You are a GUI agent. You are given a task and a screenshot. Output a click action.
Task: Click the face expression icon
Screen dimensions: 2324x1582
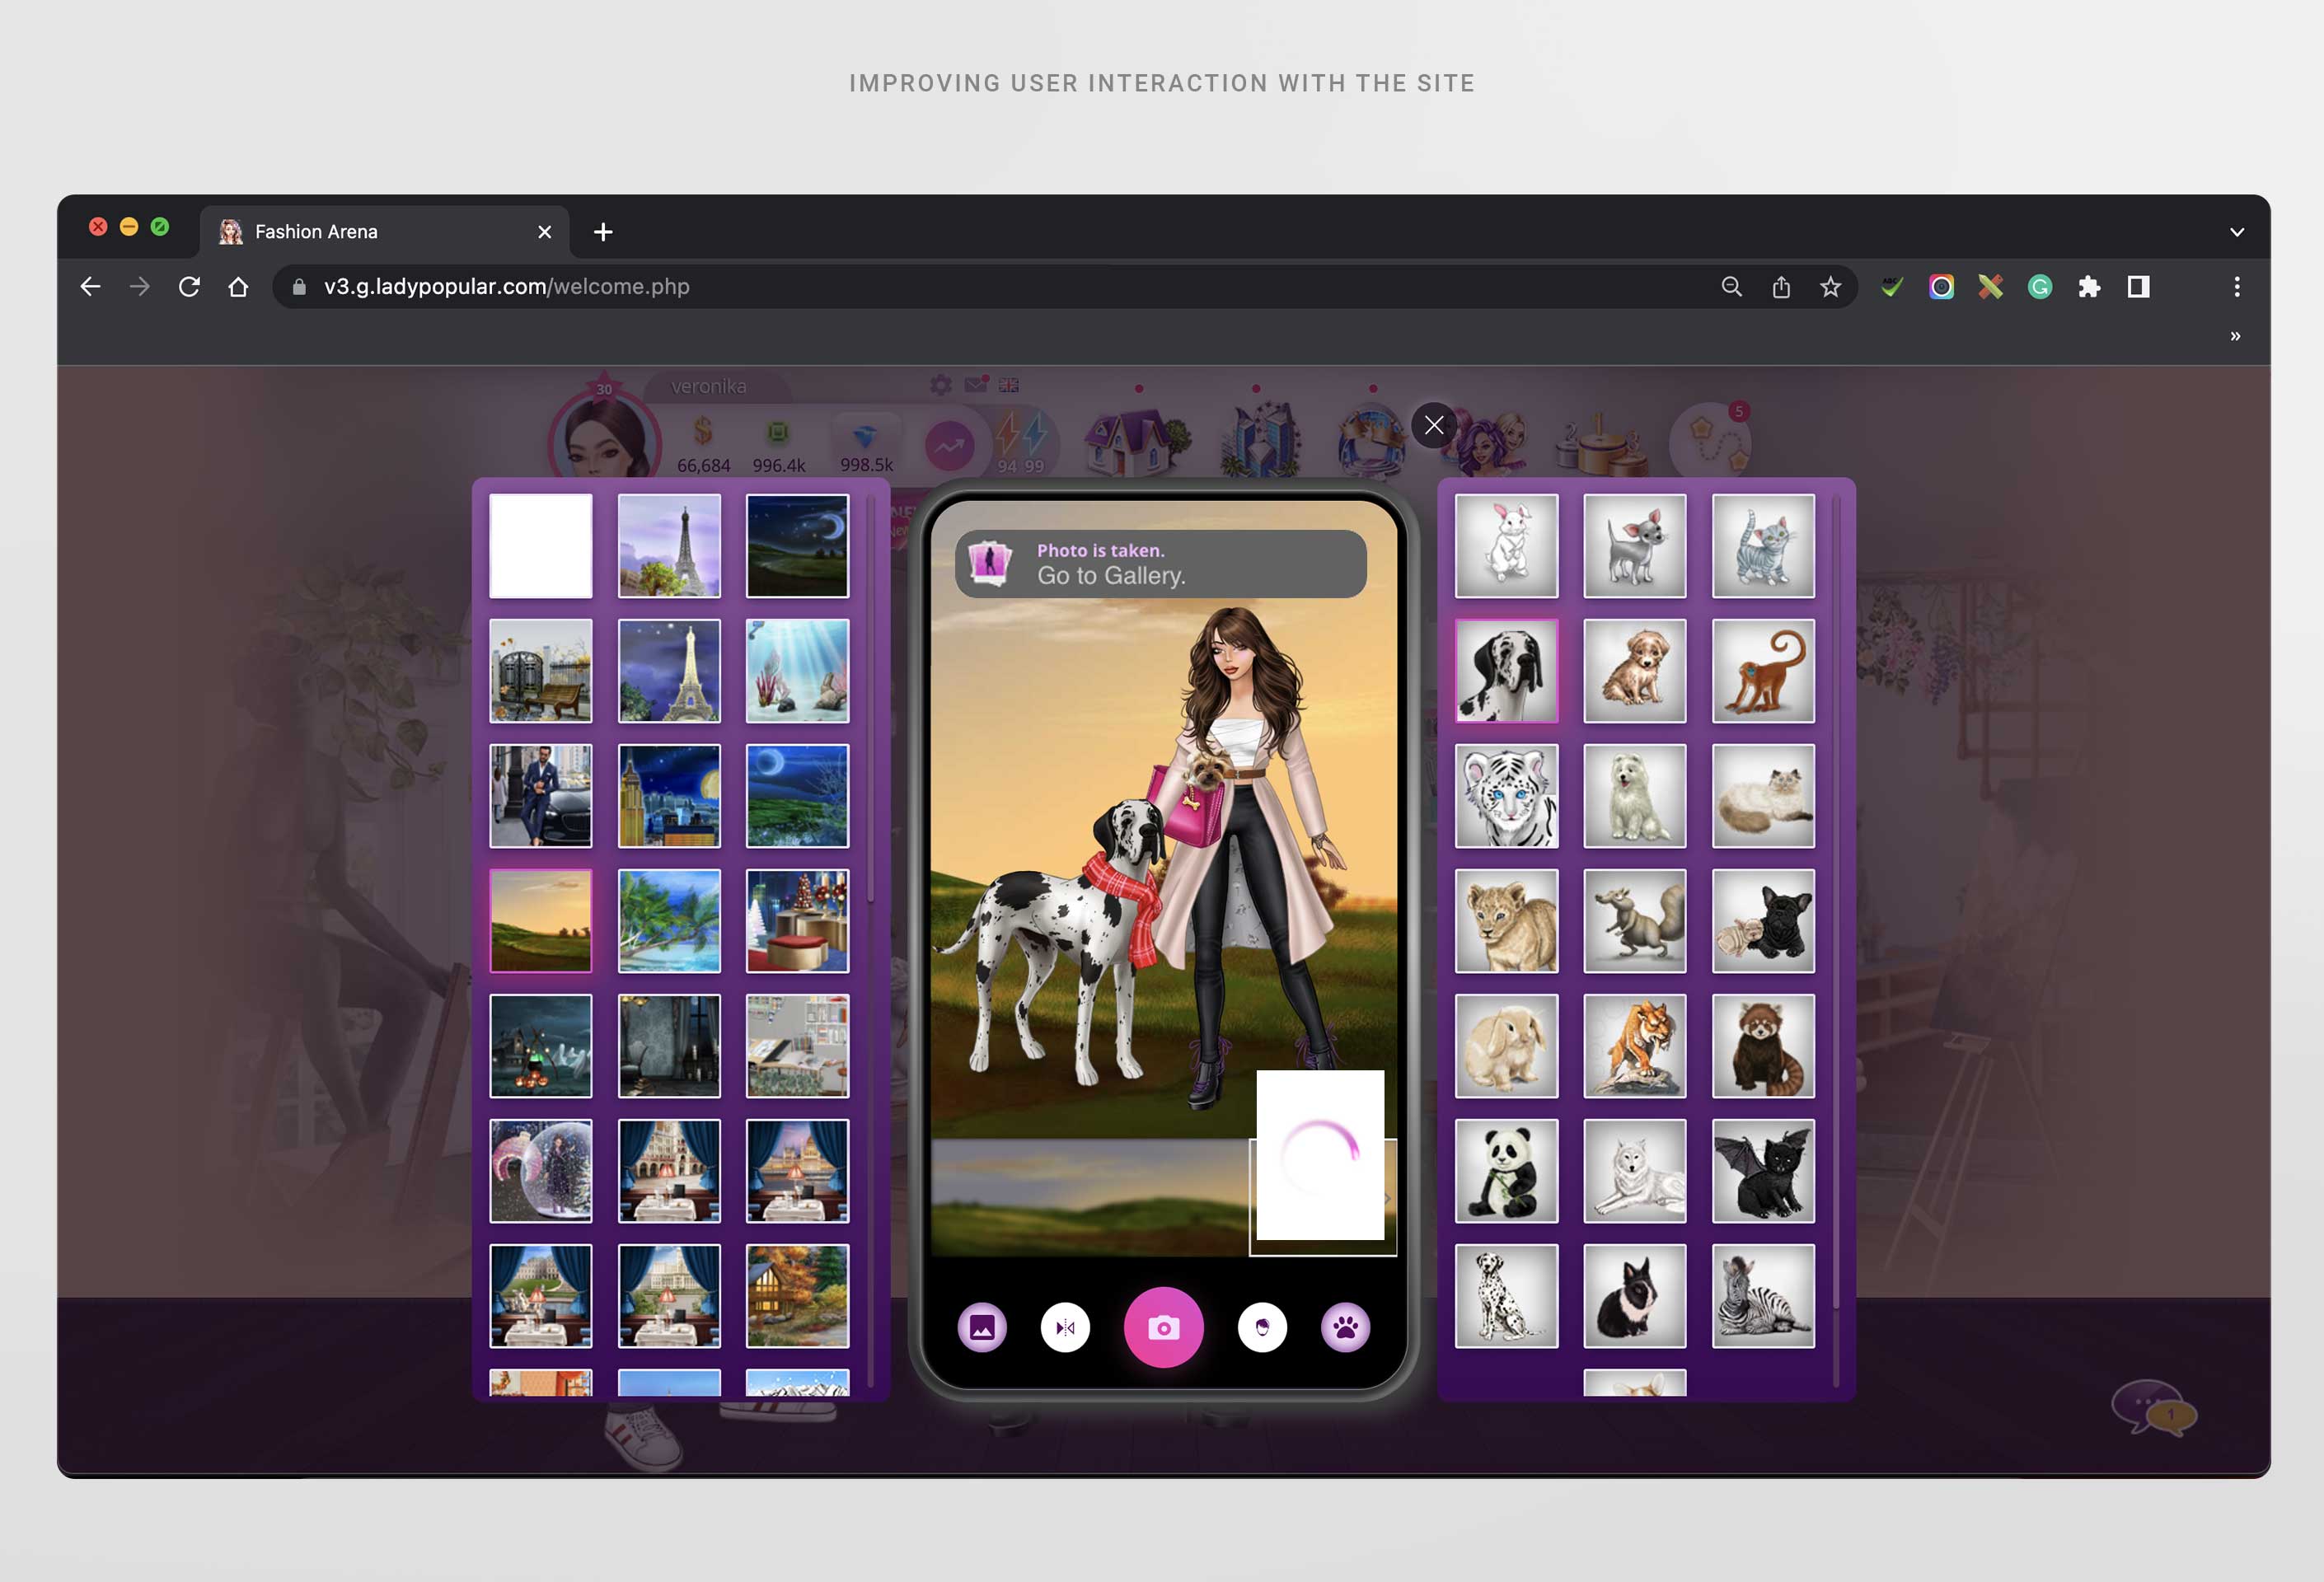[1262, 1328]
